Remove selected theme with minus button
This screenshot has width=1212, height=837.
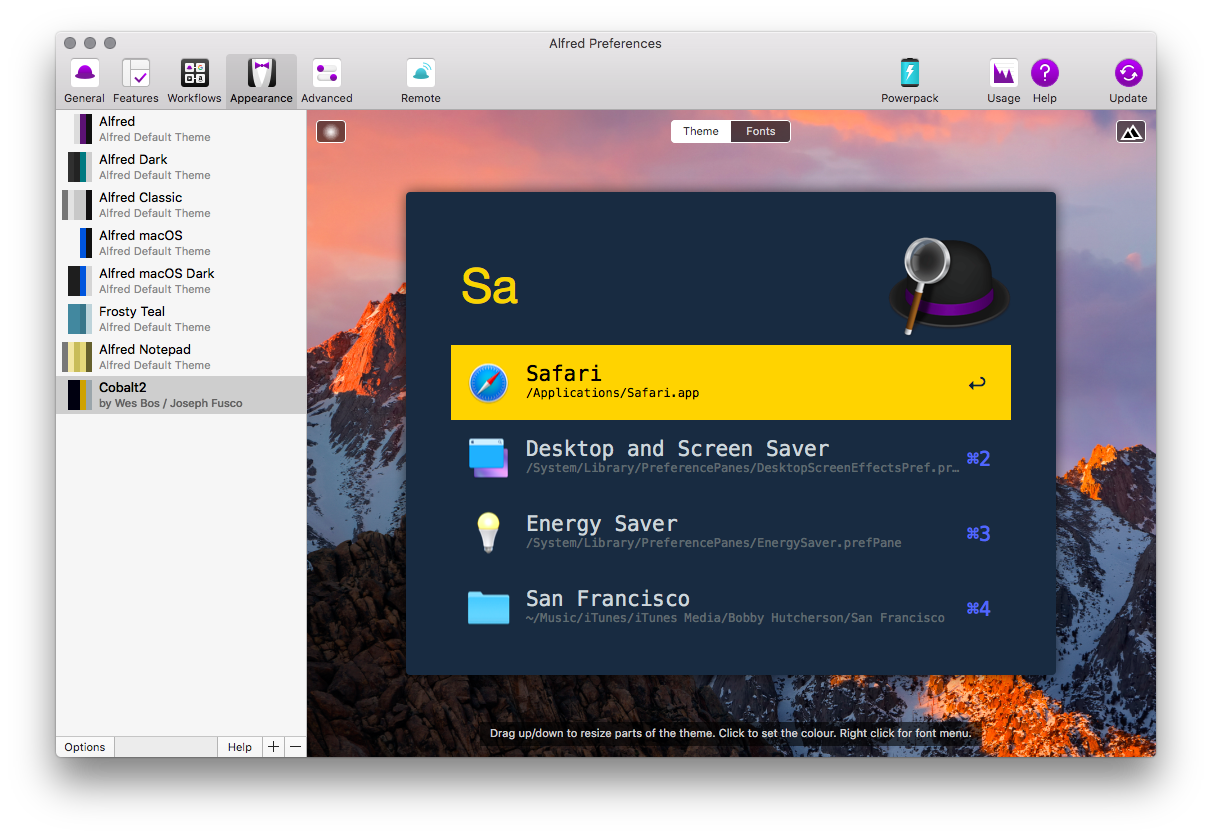coord(295,747)
